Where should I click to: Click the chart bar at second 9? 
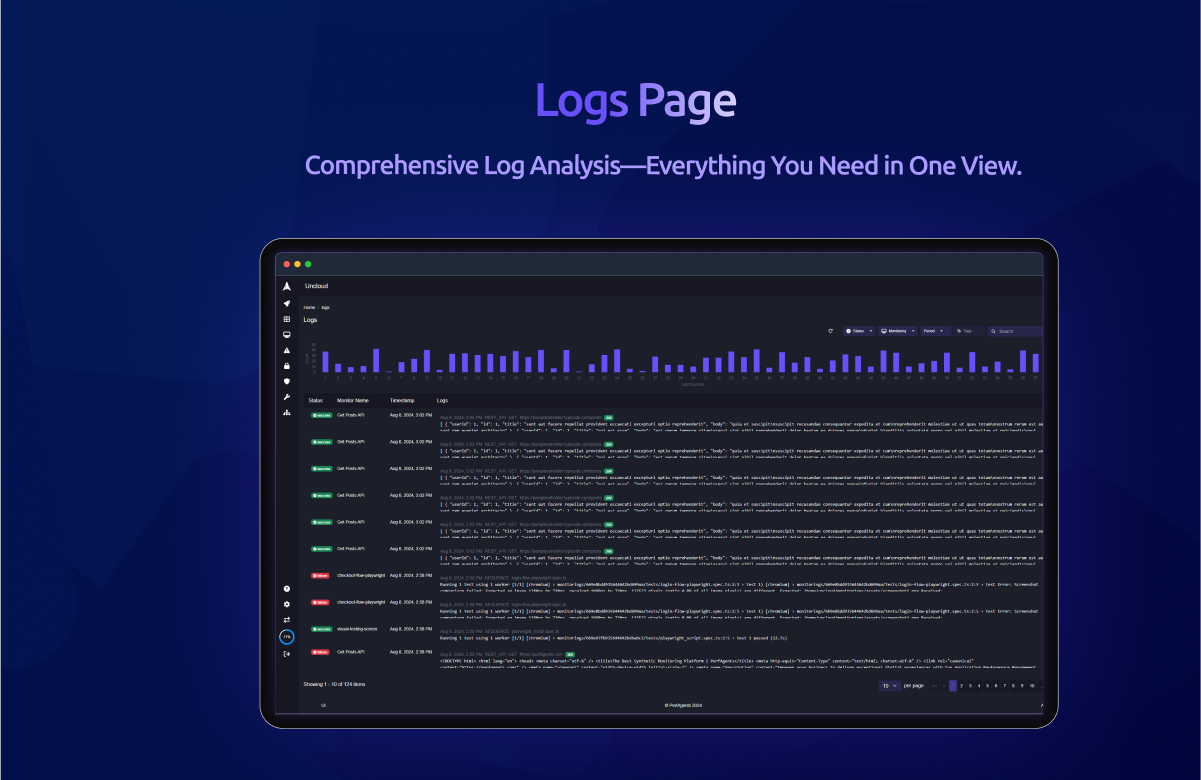427,361
